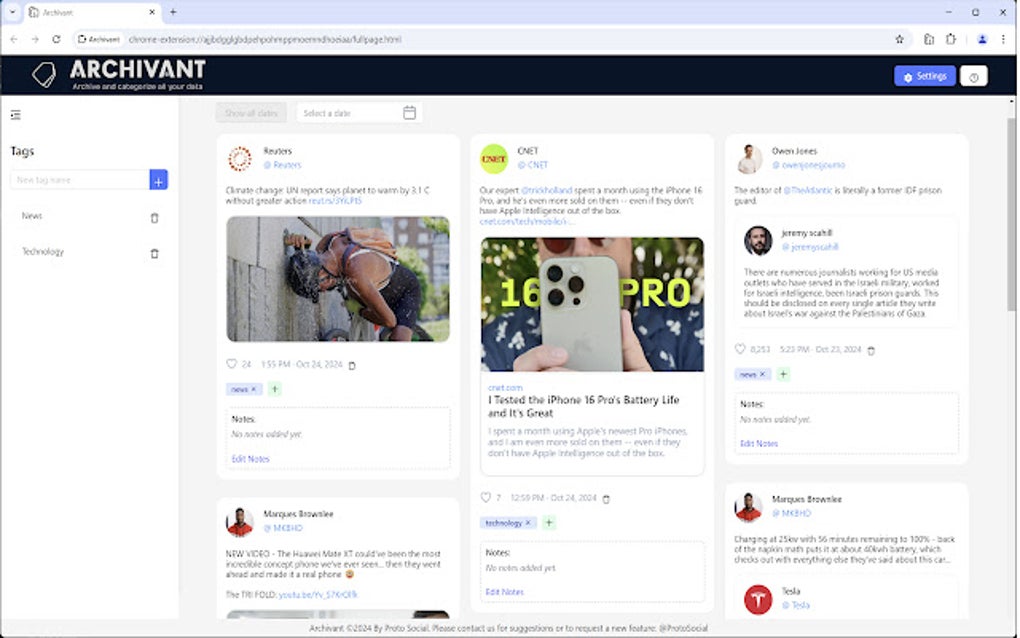
Task: Add a tag to the Reuters post
Action: [275, 389]
